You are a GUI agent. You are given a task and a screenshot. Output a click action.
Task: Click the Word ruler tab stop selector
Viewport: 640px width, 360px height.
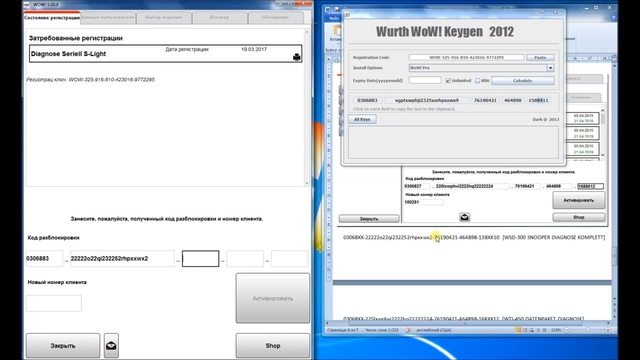[x=329, y=59]
